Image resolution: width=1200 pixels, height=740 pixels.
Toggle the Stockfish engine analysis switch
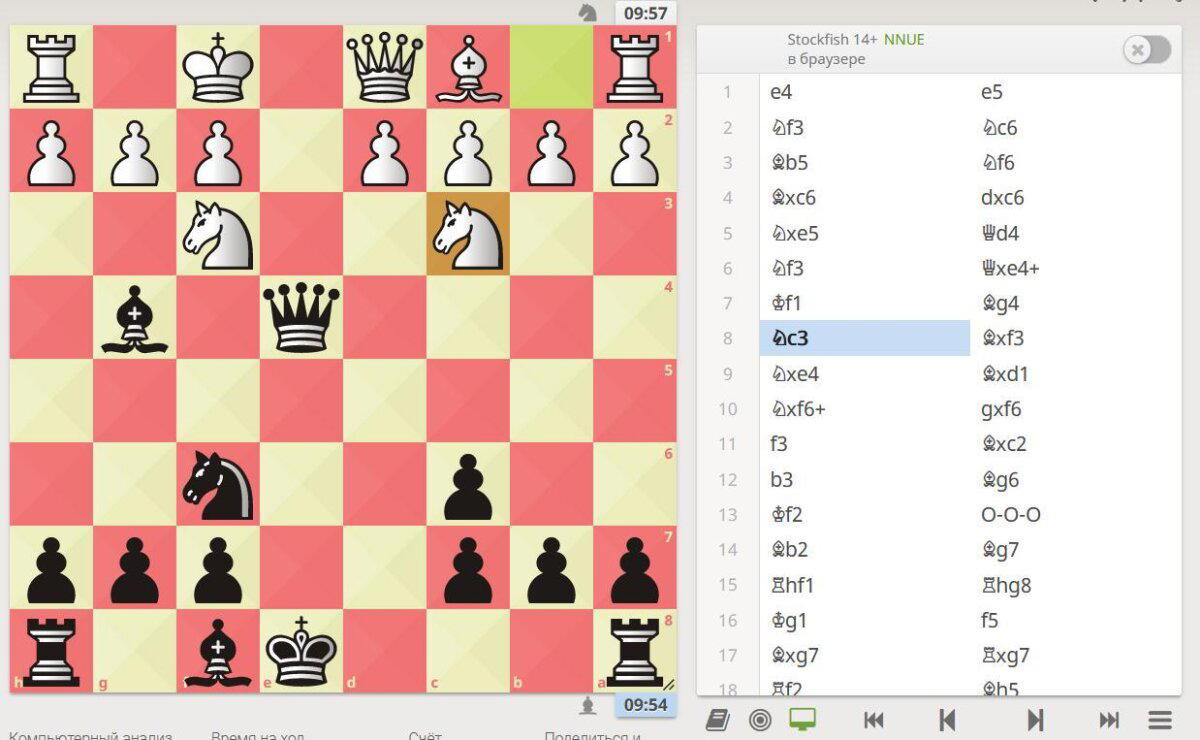click(x=1146, y=50)
